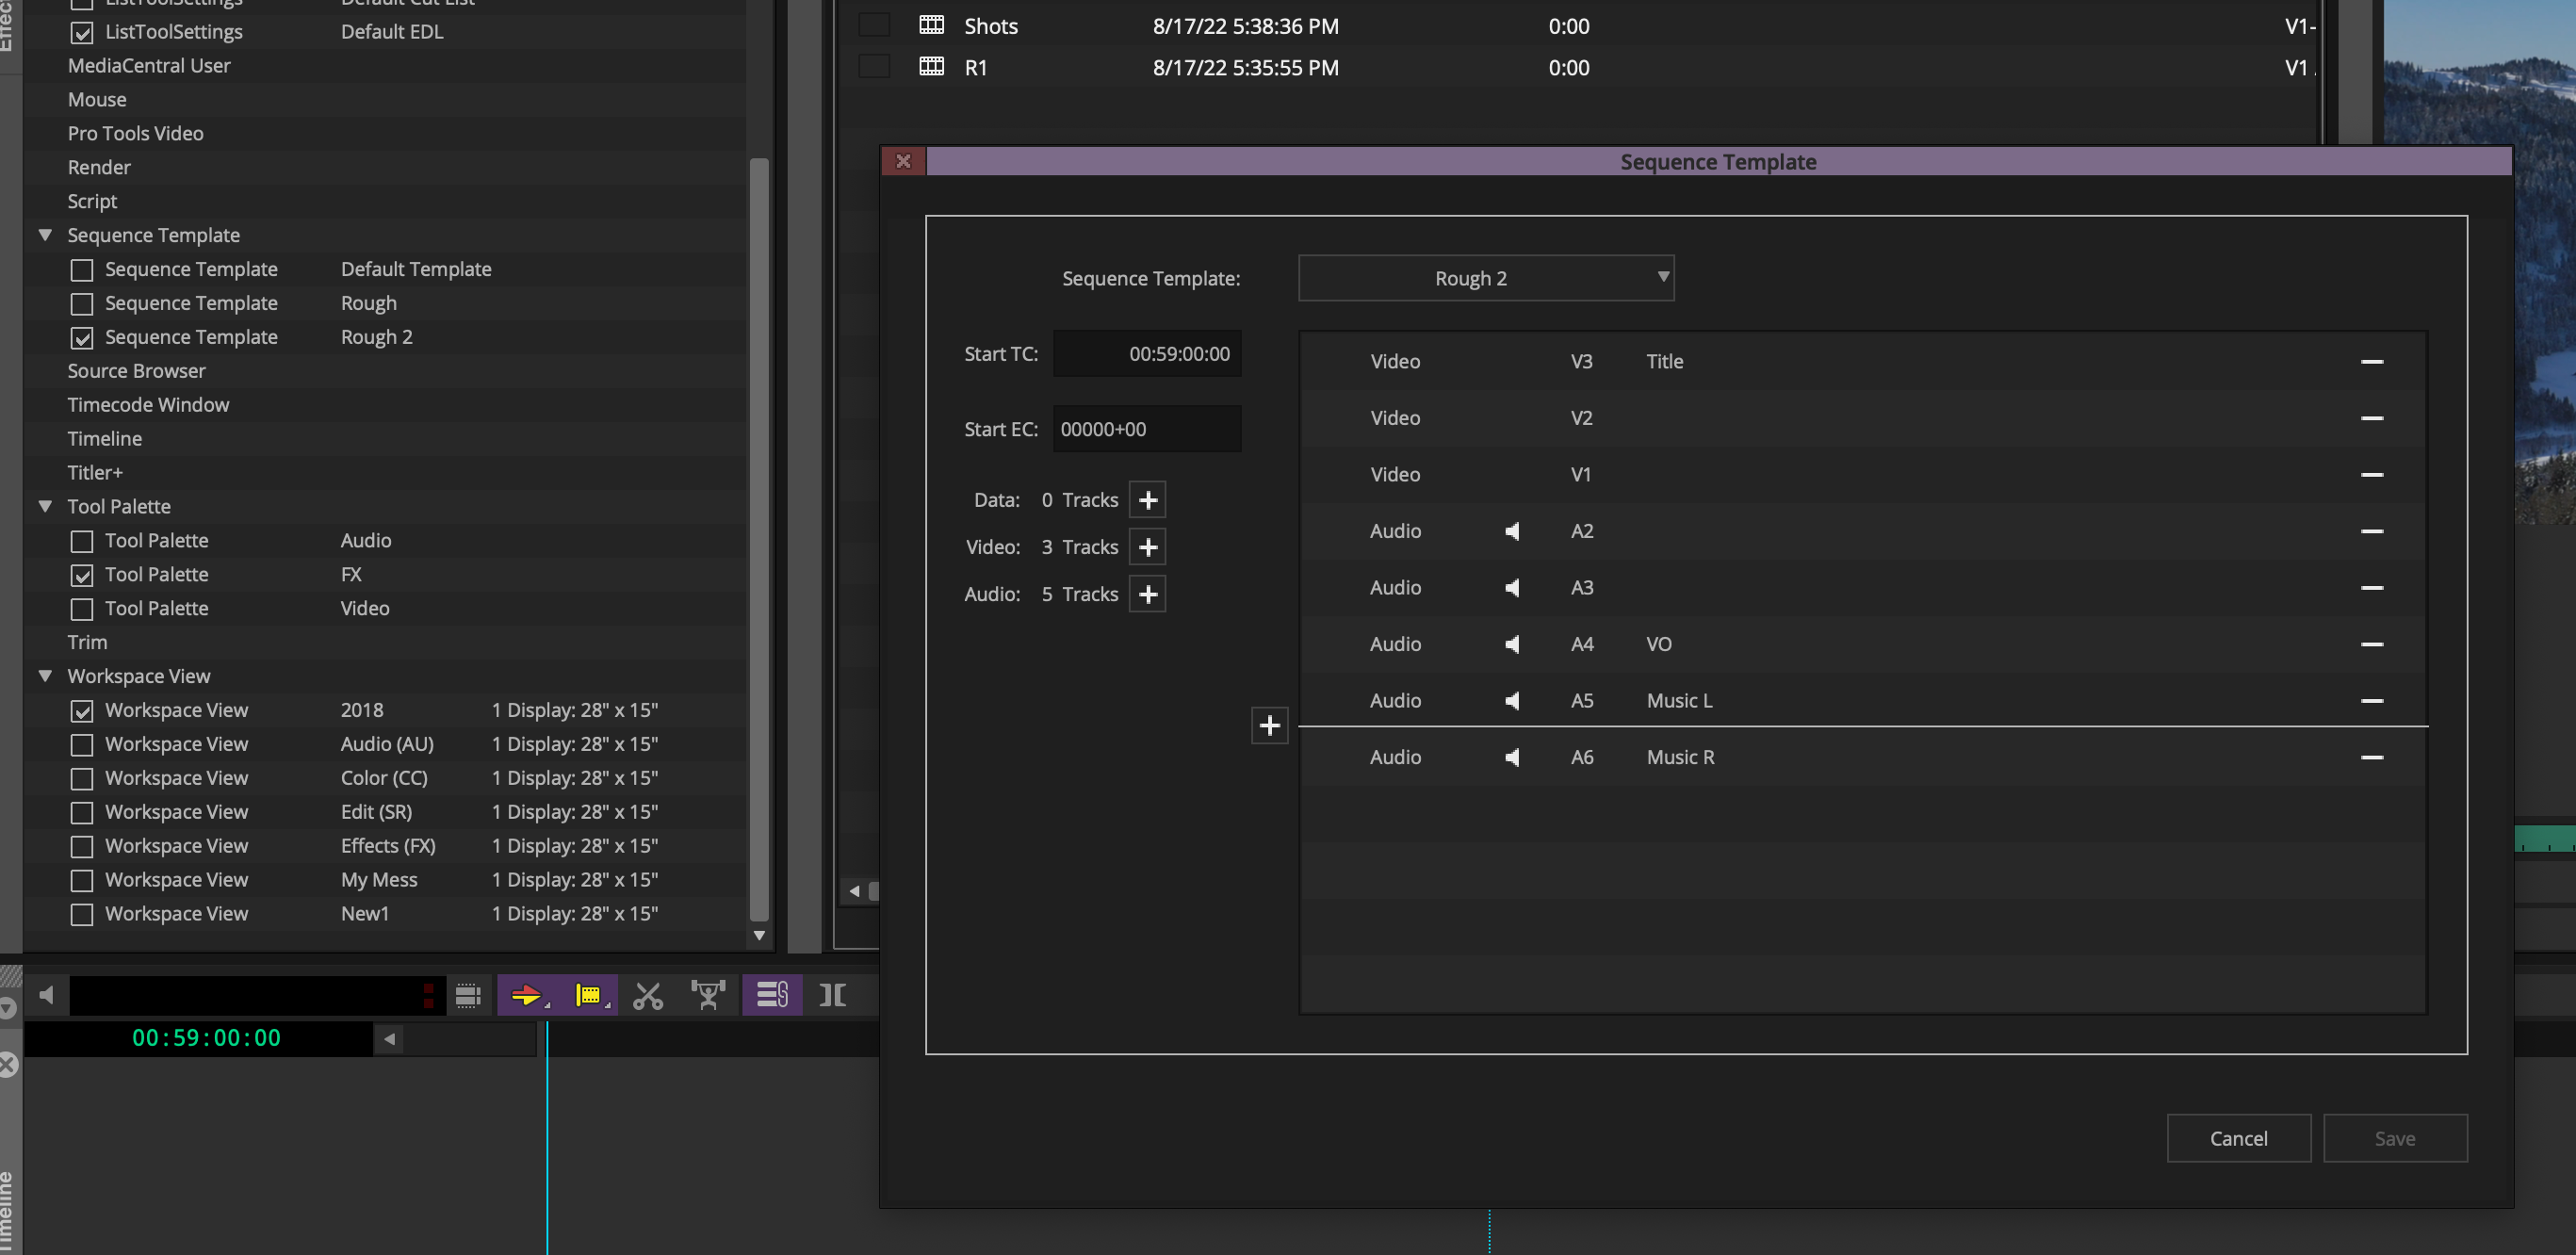
Task: Enable the Tool Palette Audio checkbox
Action: pyautogui.click(x=81, y=540)
